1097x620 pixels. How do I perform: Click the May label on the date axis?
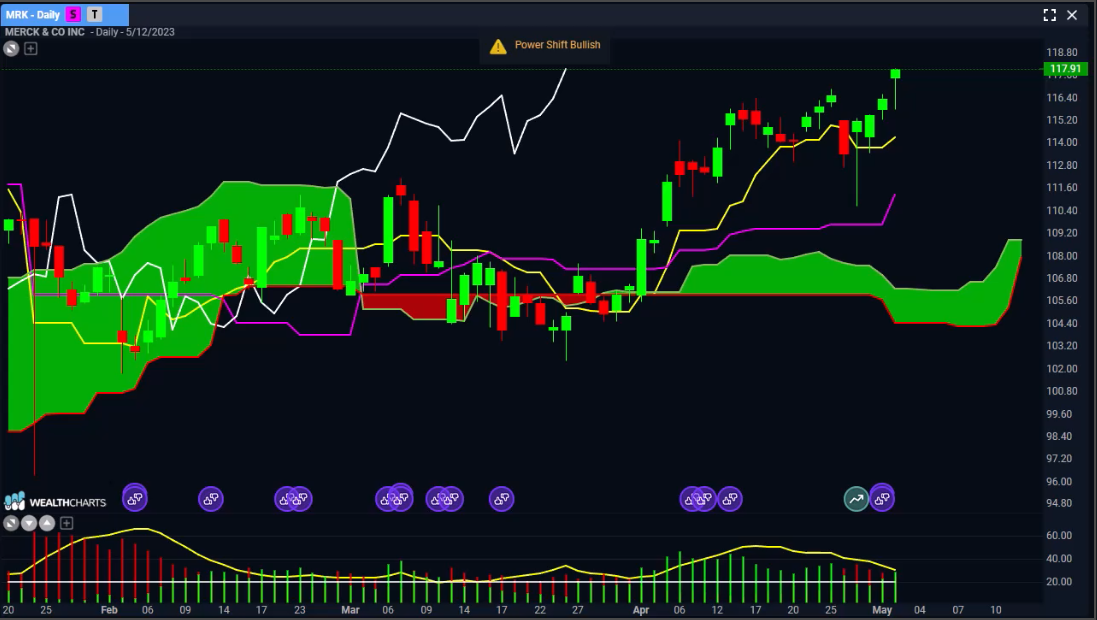pos(882,610)
